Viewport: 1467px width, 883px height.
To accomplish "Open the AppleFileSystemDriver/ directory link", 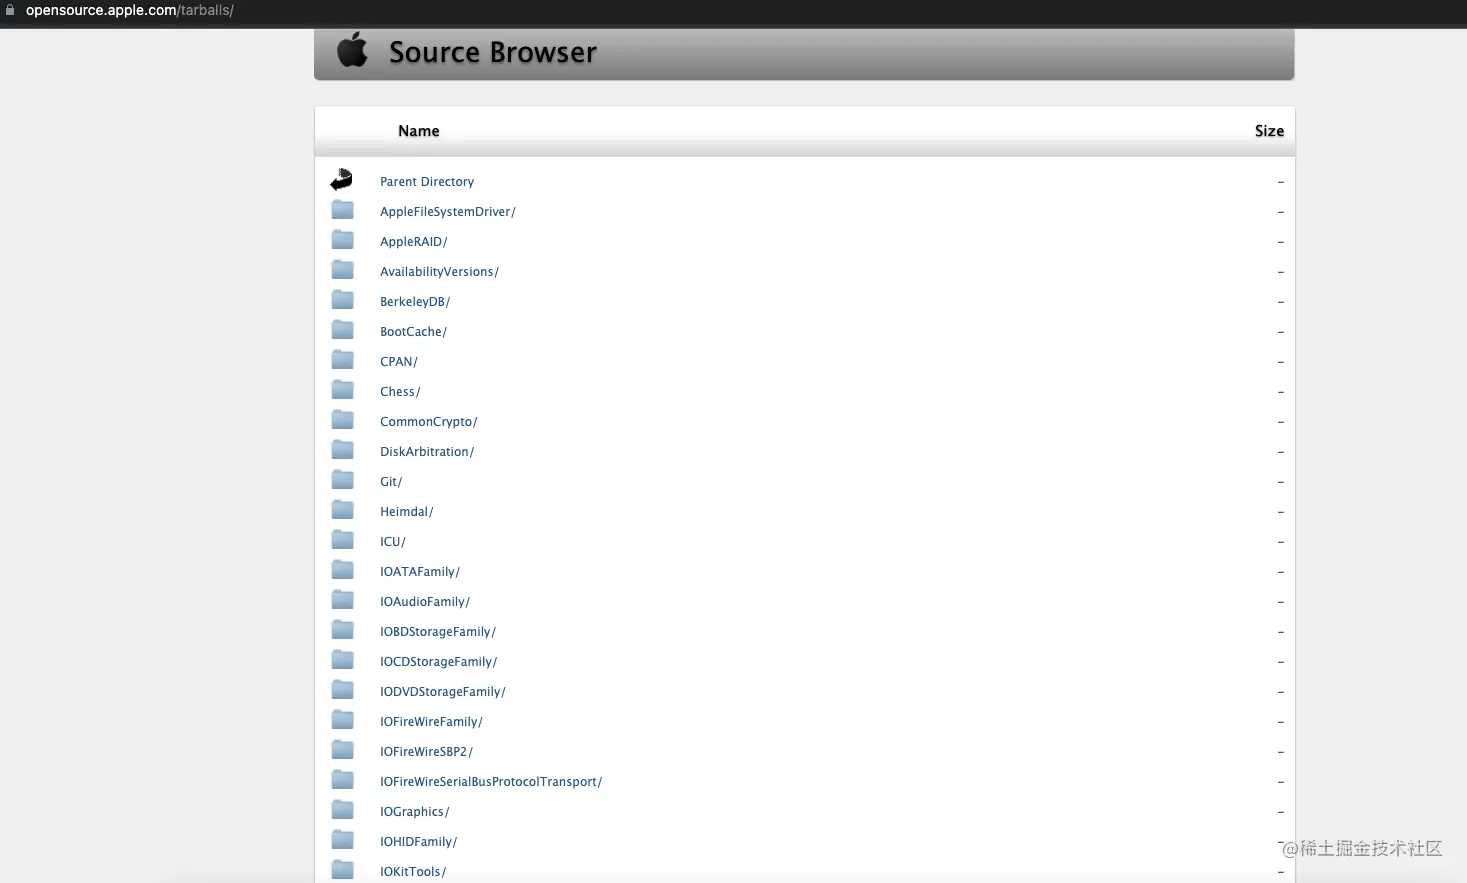I will [x=448, y=212].
